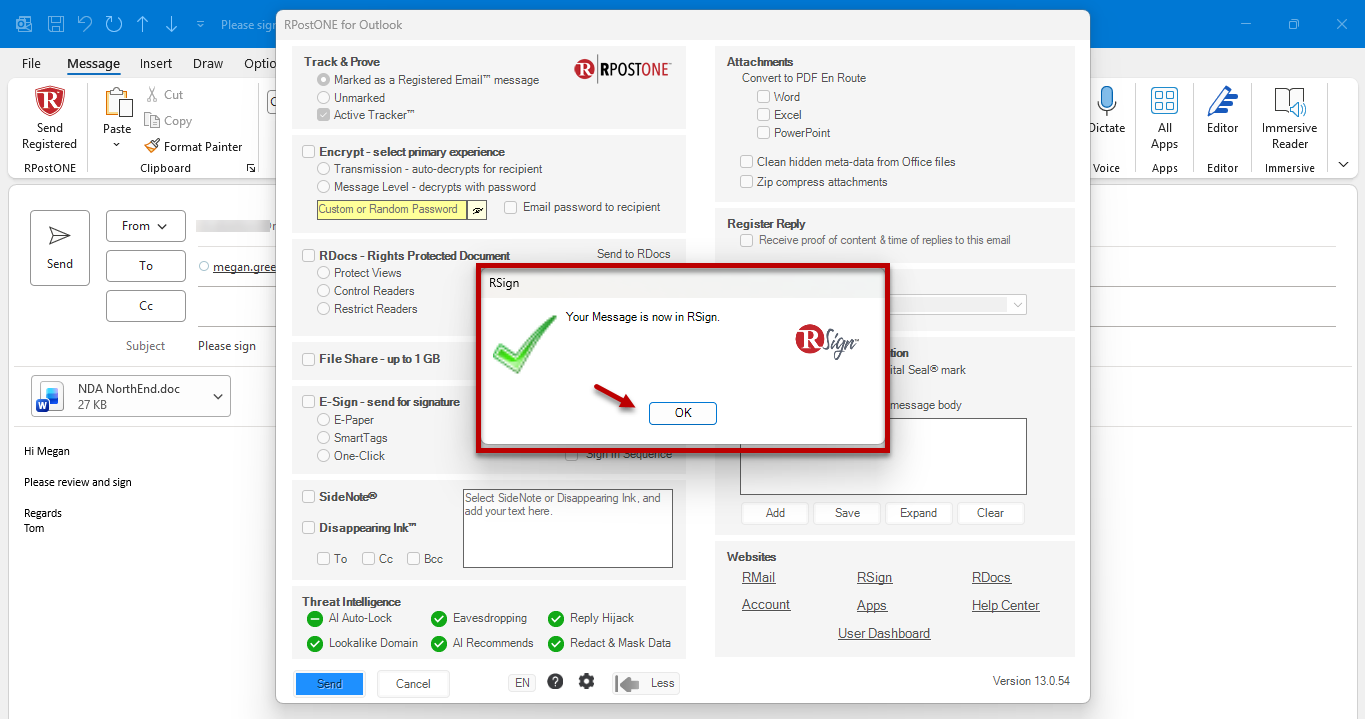This screenshot has width=1365, height=719.
Task: Expand the NDA NorthEnd.doc attachment dropdown
Action: pyautogui.click(x=218, y=397)
